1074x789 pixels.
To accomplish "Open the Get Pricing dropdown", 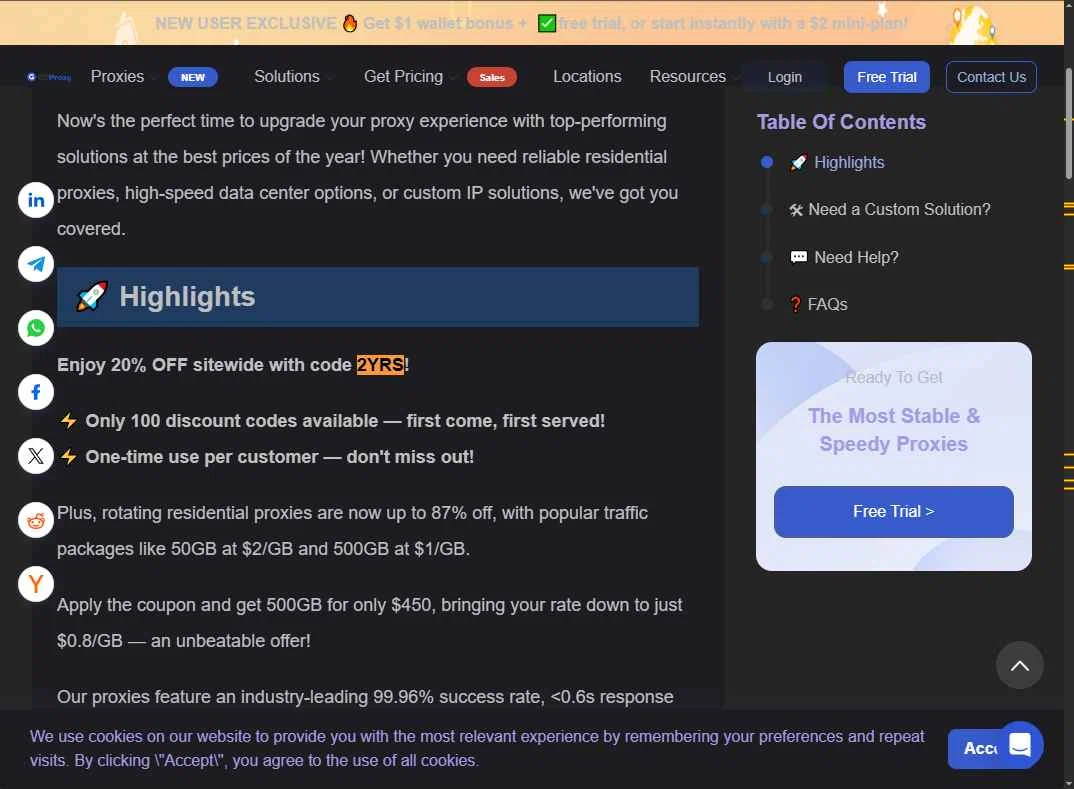I will pyautogui.click(x=403, y=77).
